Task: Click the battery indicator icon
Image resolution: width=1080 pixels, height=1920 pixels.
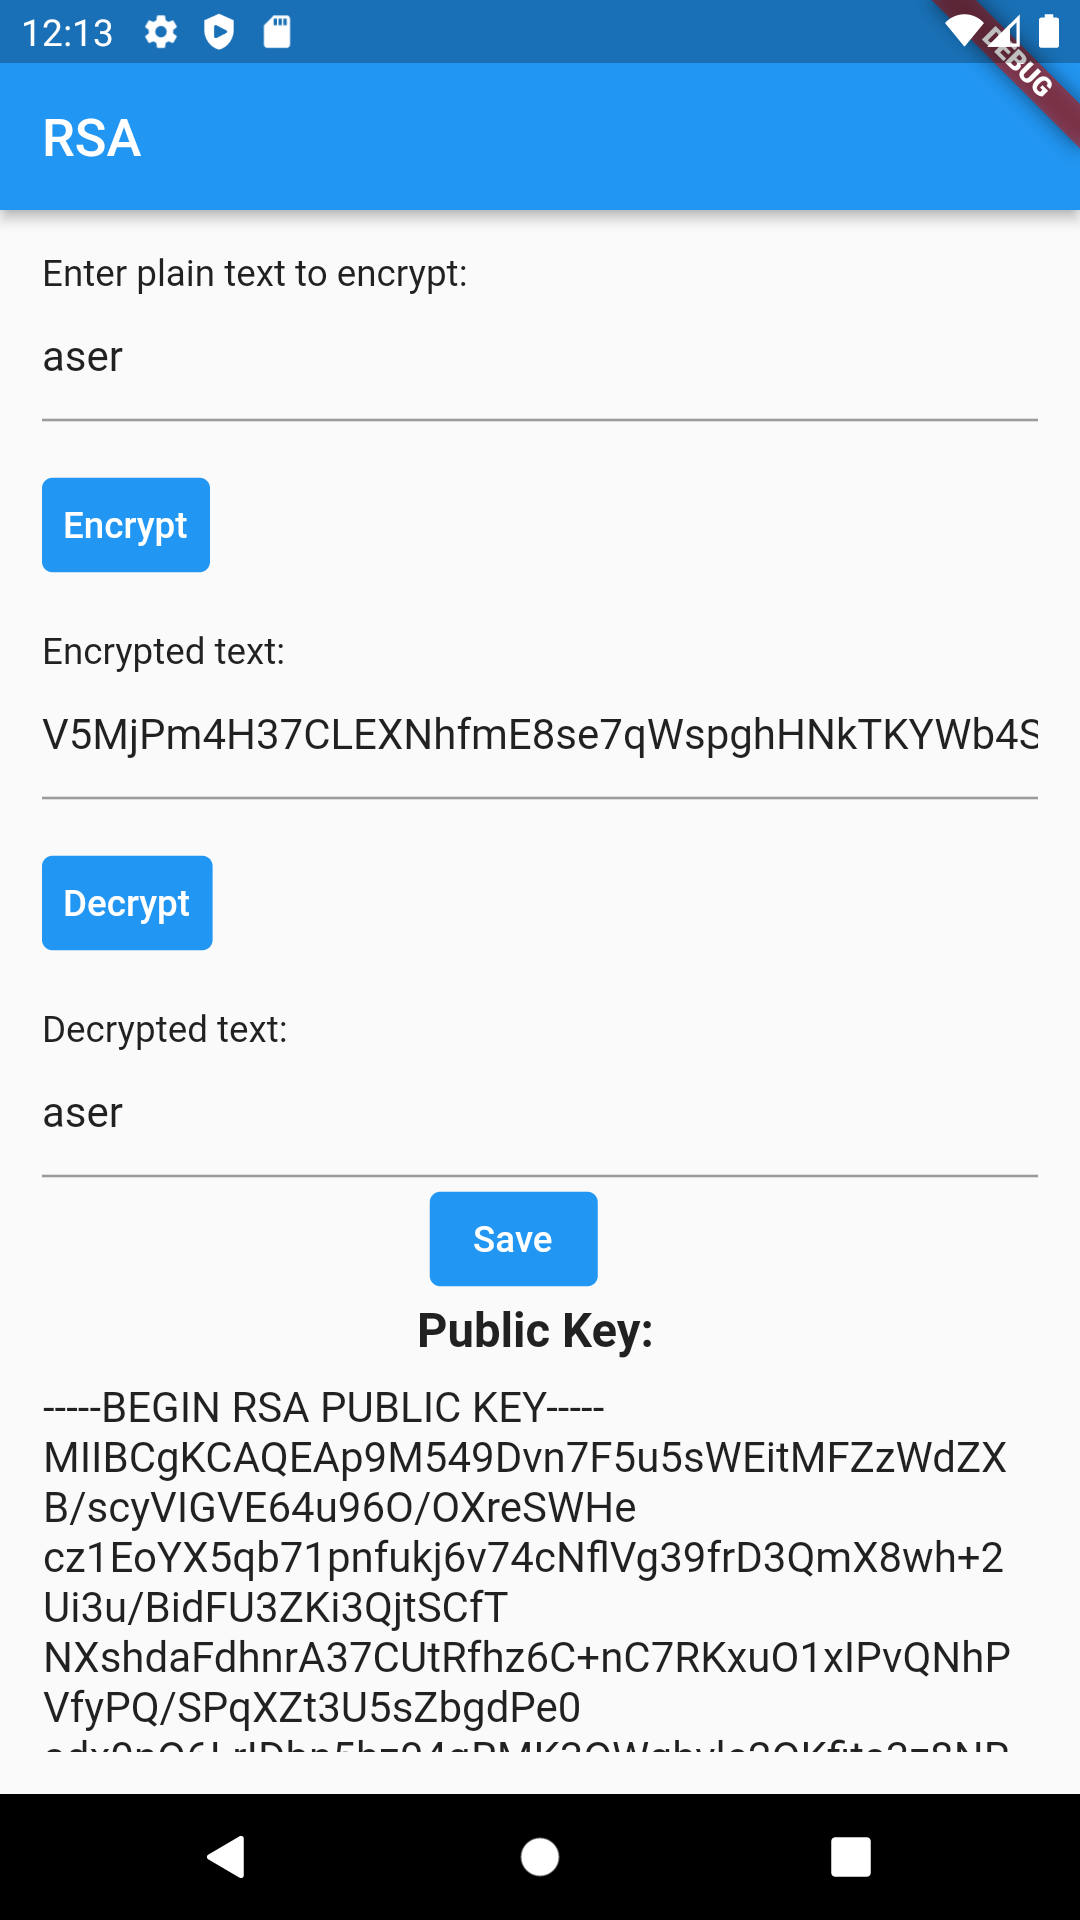Action: [x=1050, y=33]
